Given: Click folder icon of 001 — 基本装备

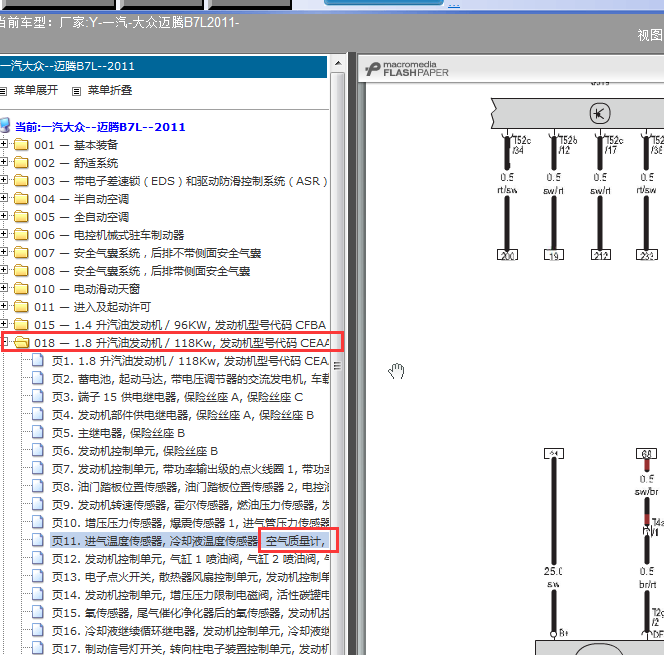Looking at the screenshot, I should click(21, 145).
